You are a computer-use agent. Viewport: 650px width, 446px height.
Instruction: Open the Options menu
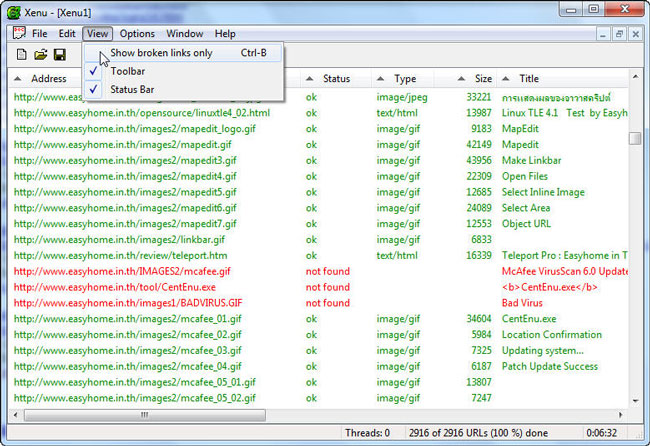[x=137, y=34]
